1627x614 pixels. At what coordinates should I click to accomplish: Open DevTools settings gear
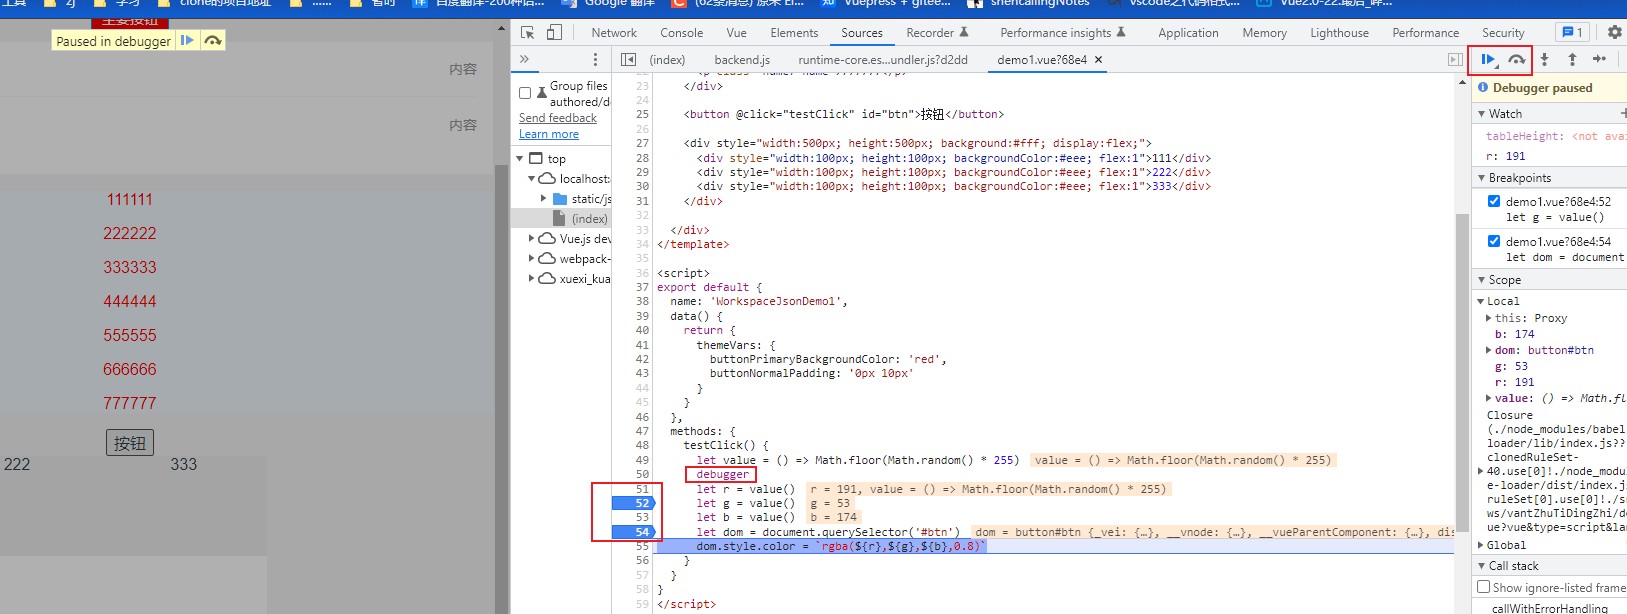pos(1614,32)
